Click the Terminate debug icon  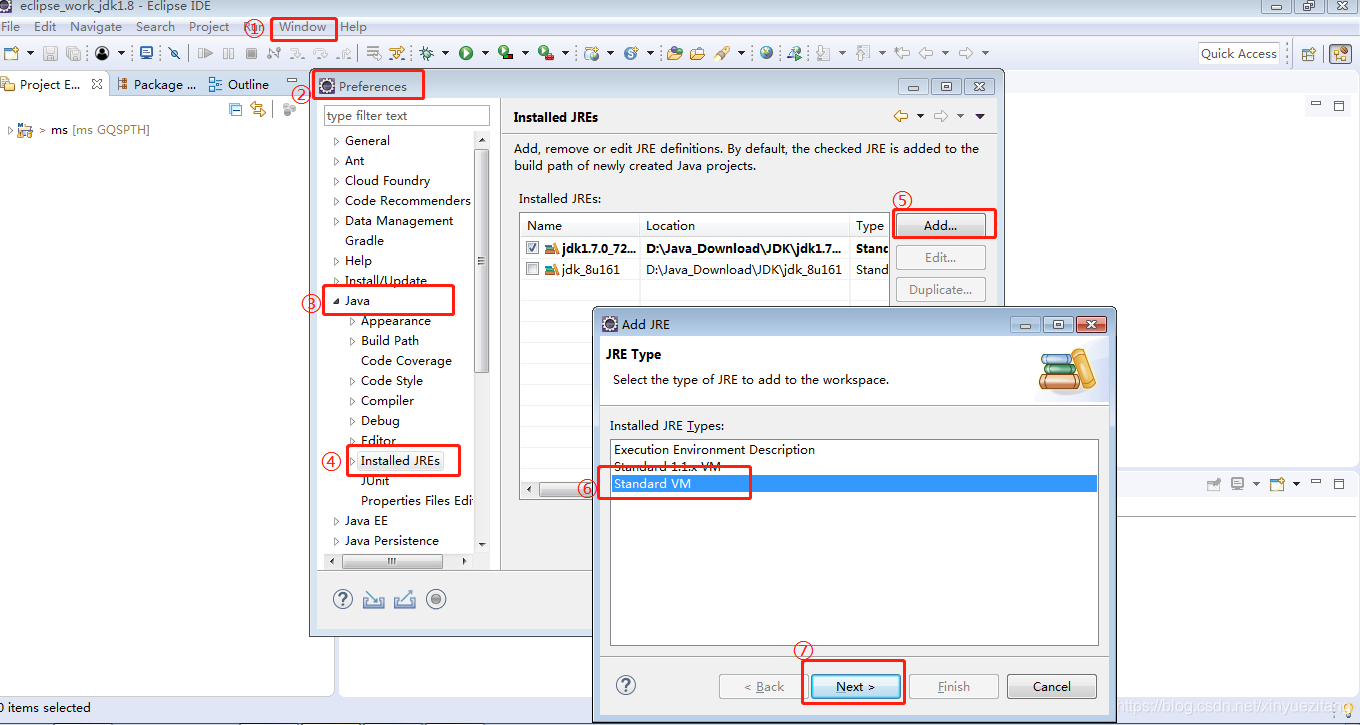[x=251, y=53]
